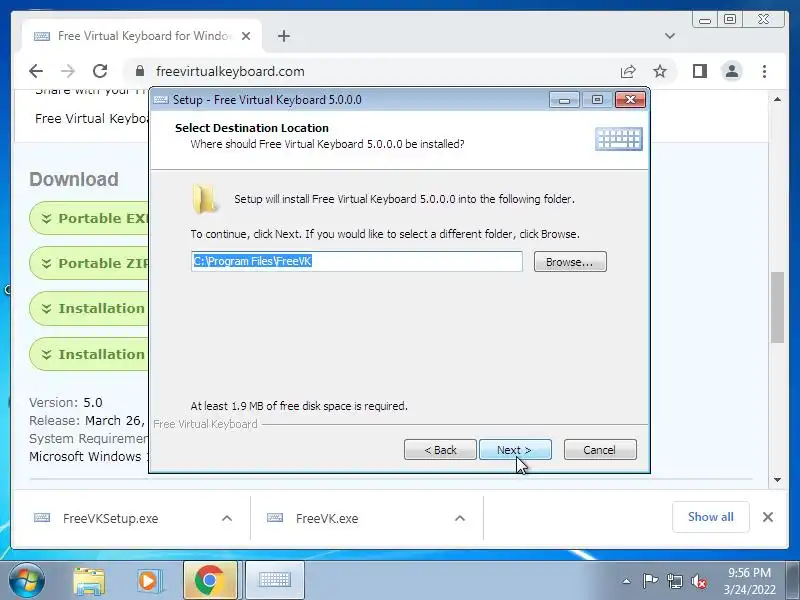The image size is (800, 600).
Task: Click Show all downloads
Action: [x=711, y=517]
